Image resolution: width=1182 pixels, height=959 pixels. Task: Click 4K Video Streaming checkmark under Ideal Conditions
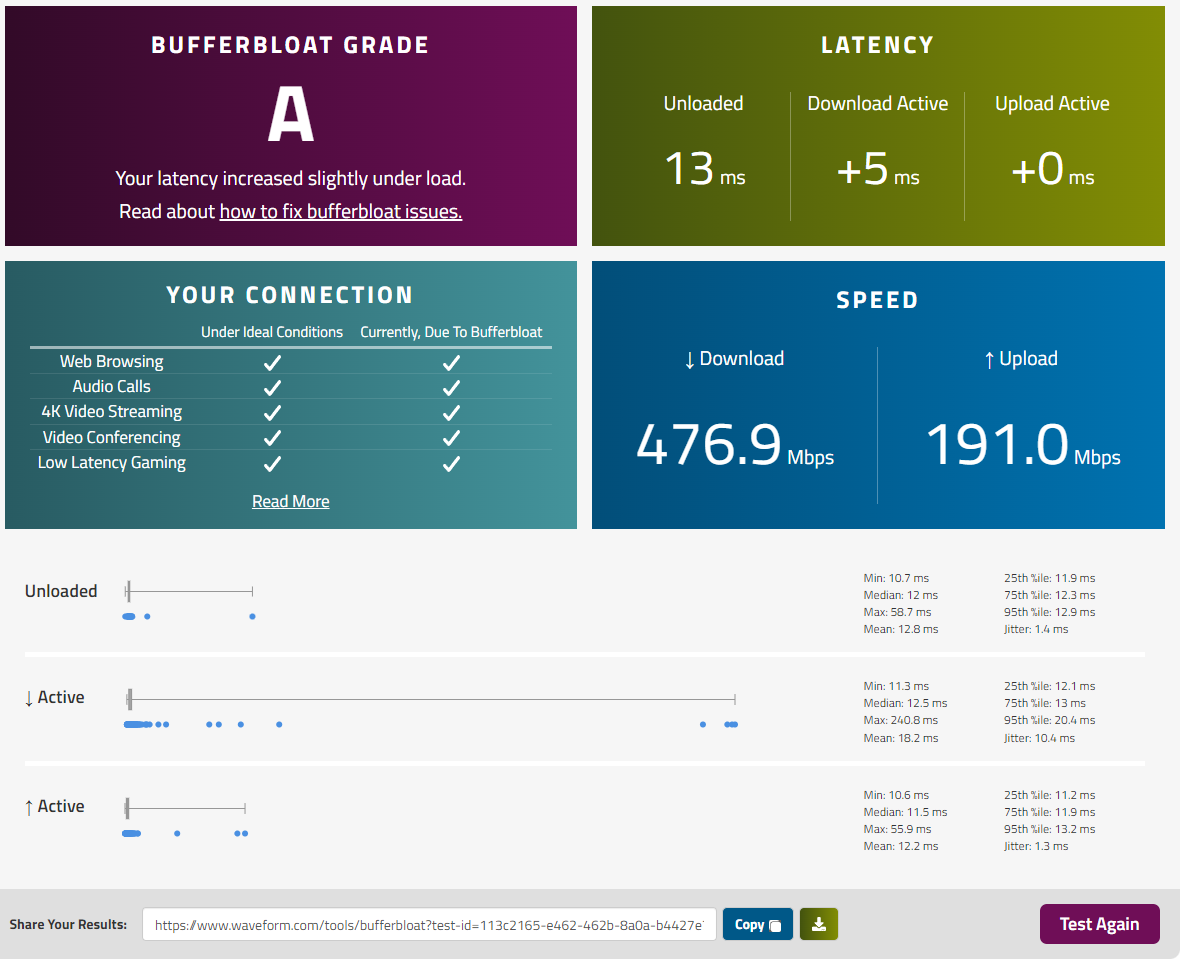click(x=271, y=412)
